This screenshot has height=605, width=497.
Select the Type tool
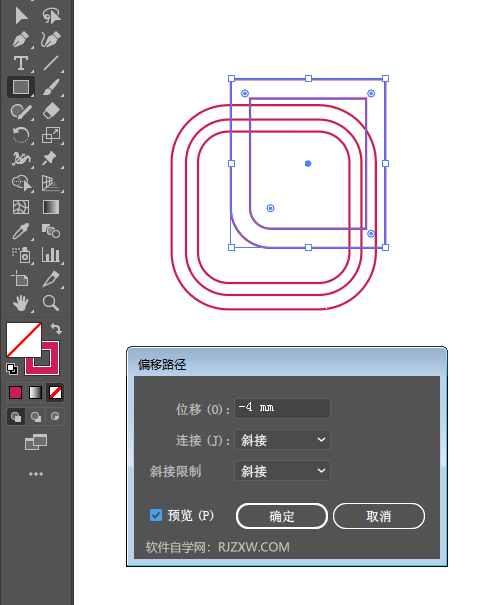21,63
